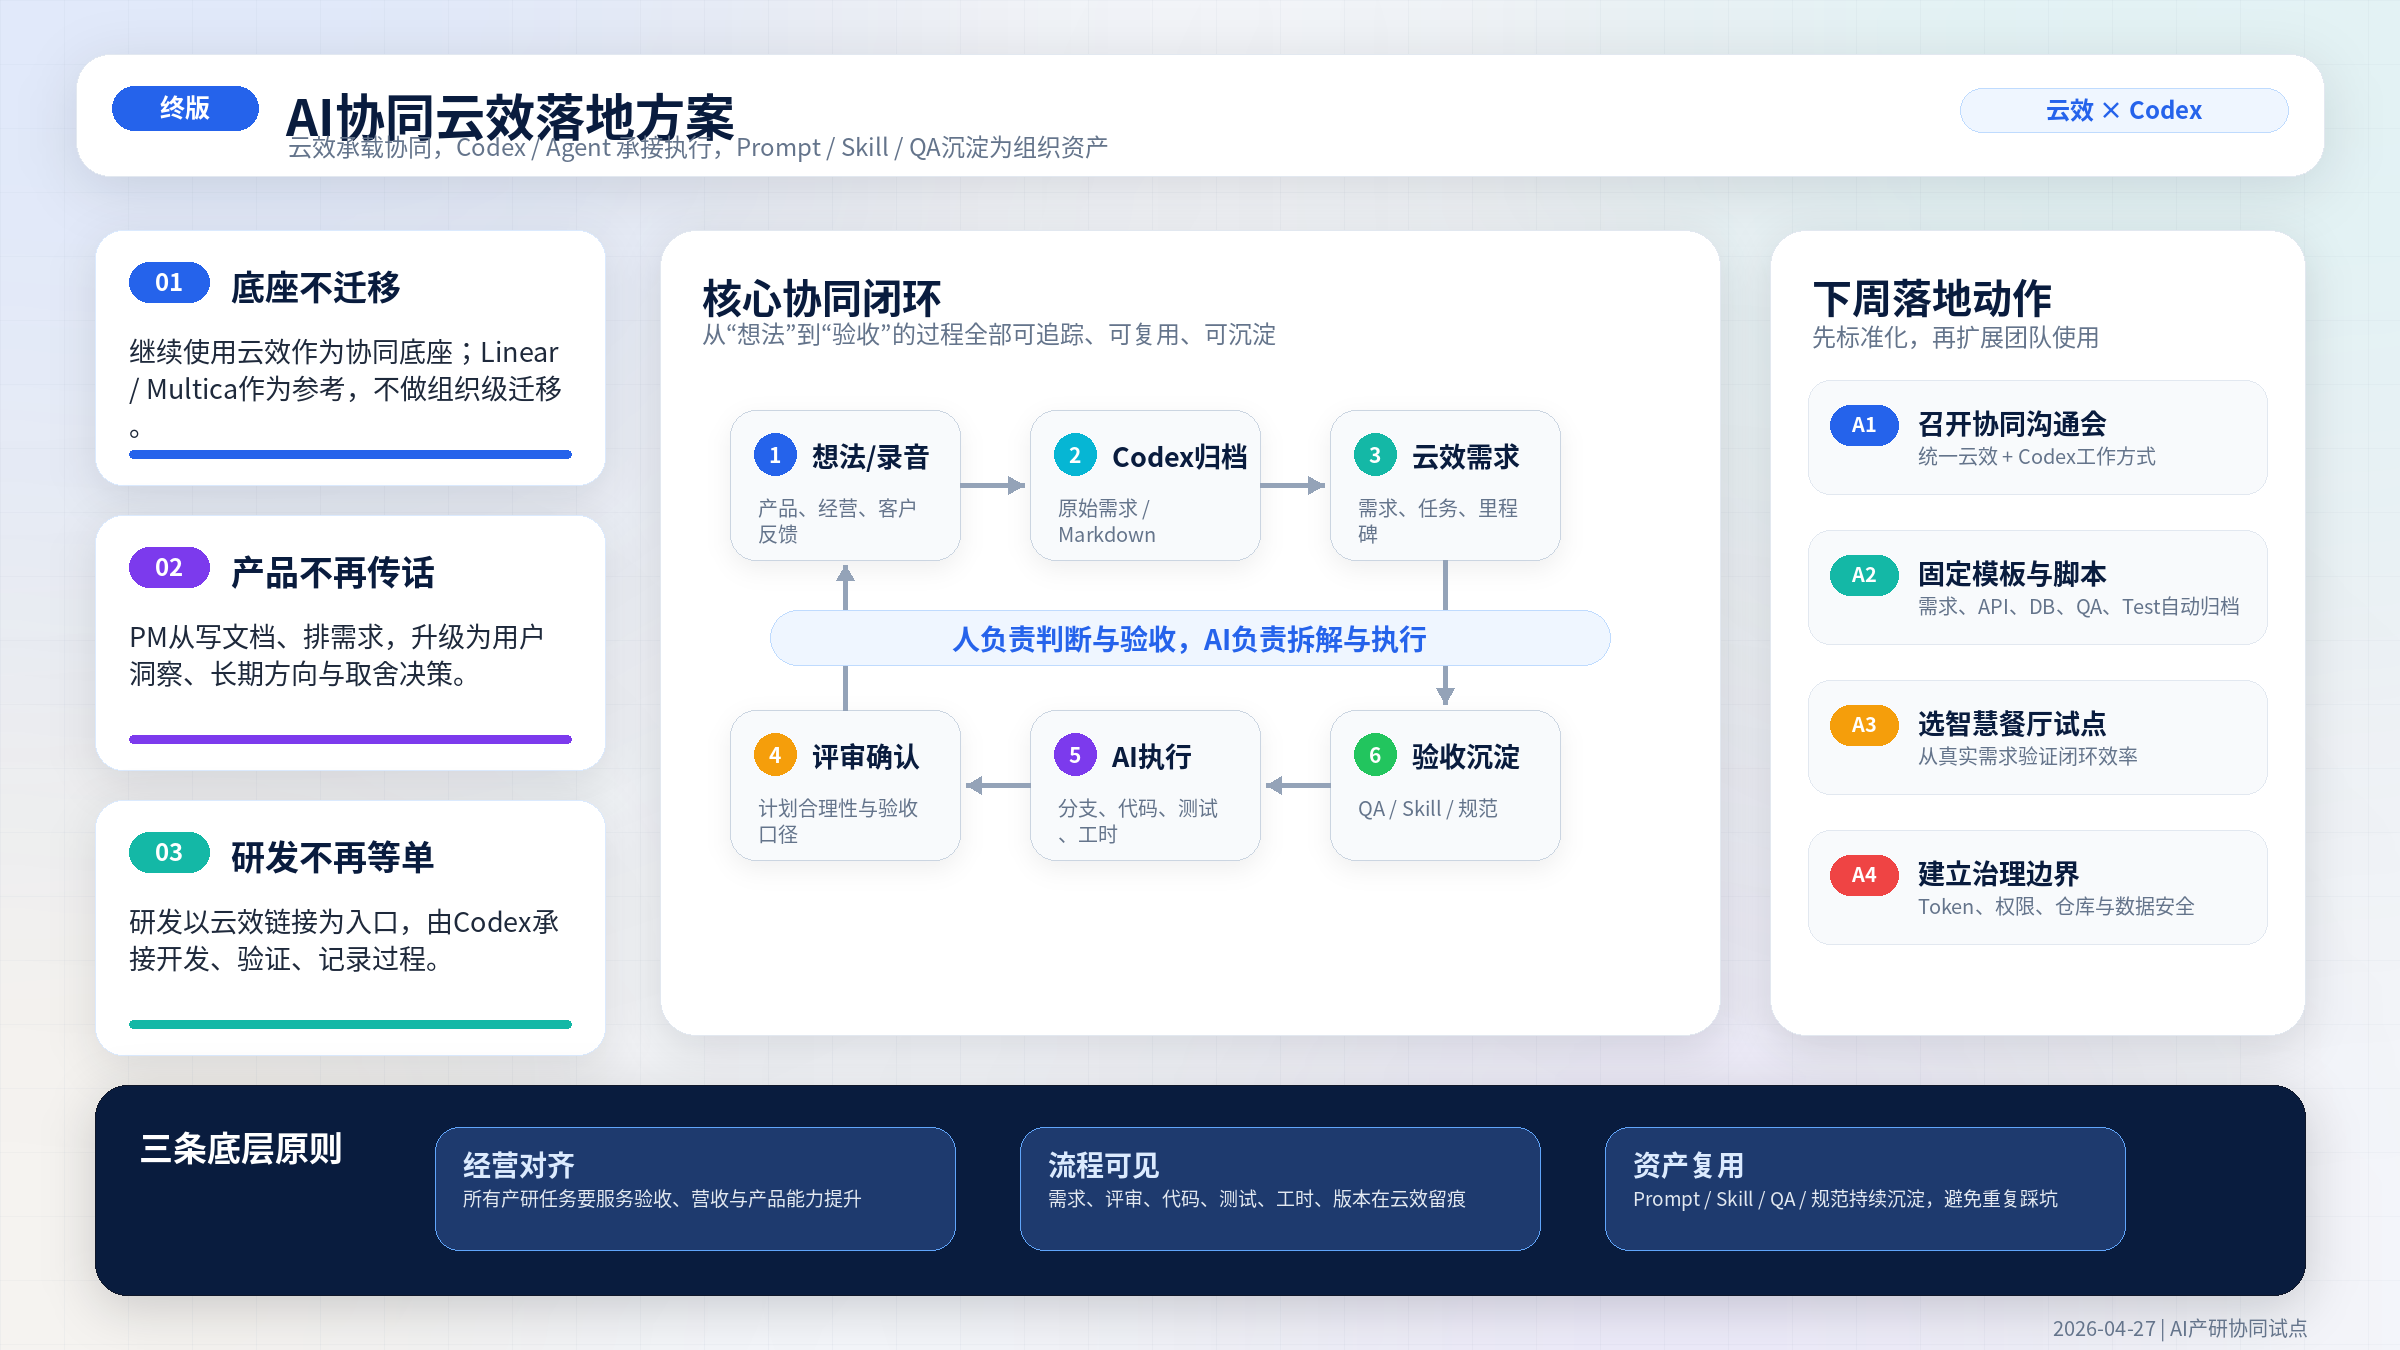The width and height of the screenshot is (2400, 1350).
Task: Select the AI执行 step title
Action: click(x=1152, y=757)
